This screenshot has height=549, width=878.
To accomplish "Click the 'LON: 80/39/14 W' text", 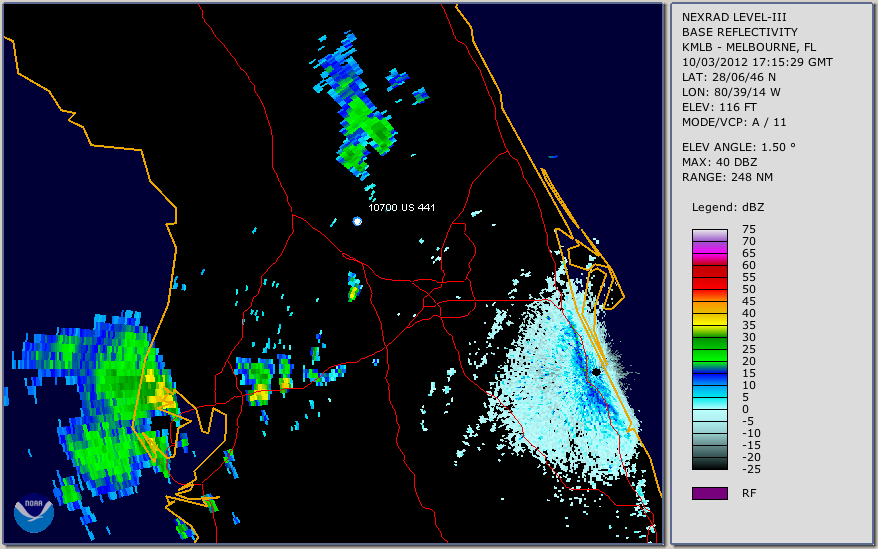I will point(731,92).
